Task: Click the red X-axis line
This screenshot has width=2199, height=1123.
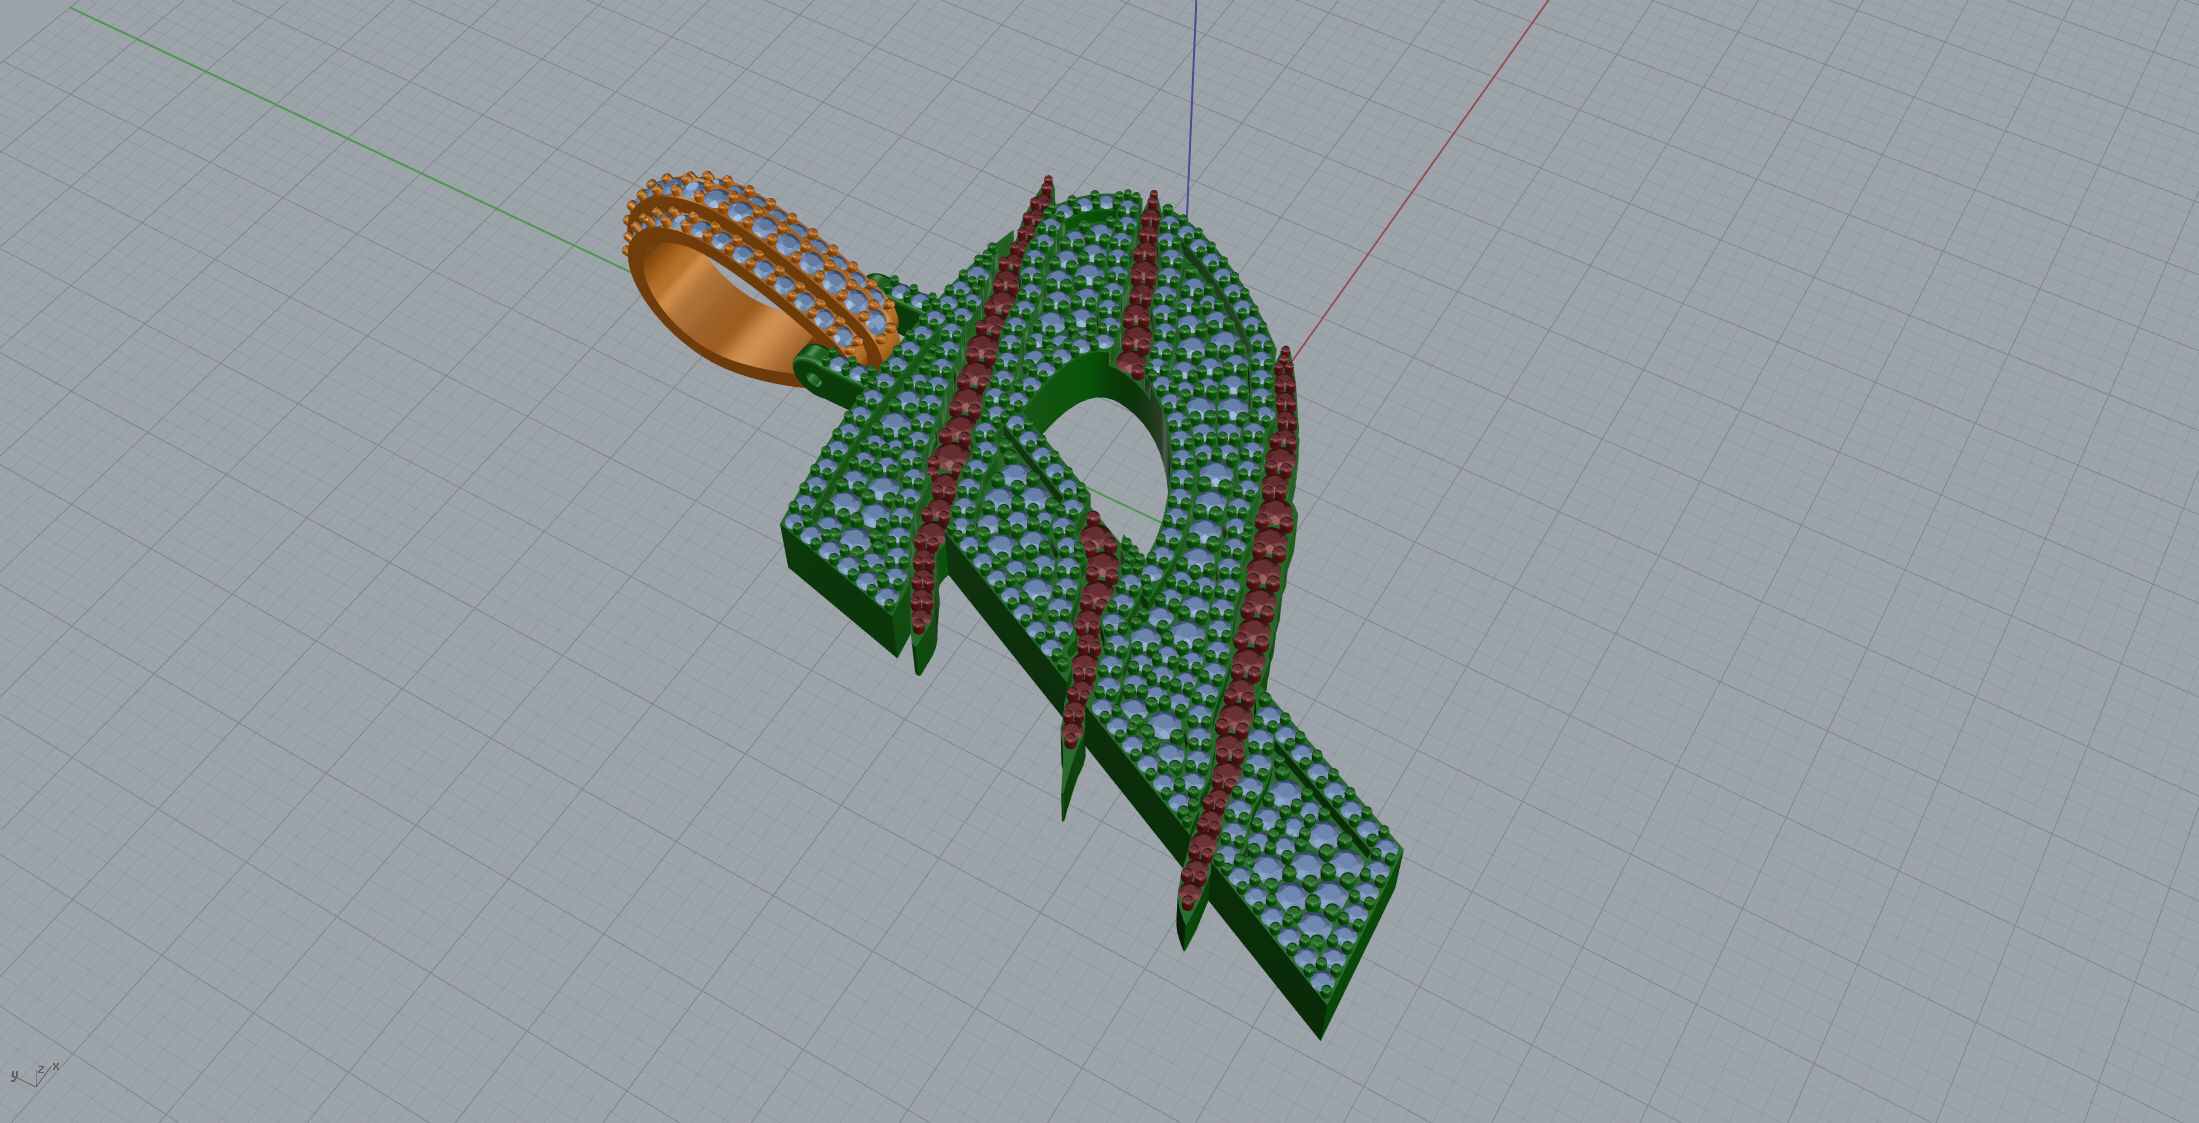Action: coord(1420,180)
